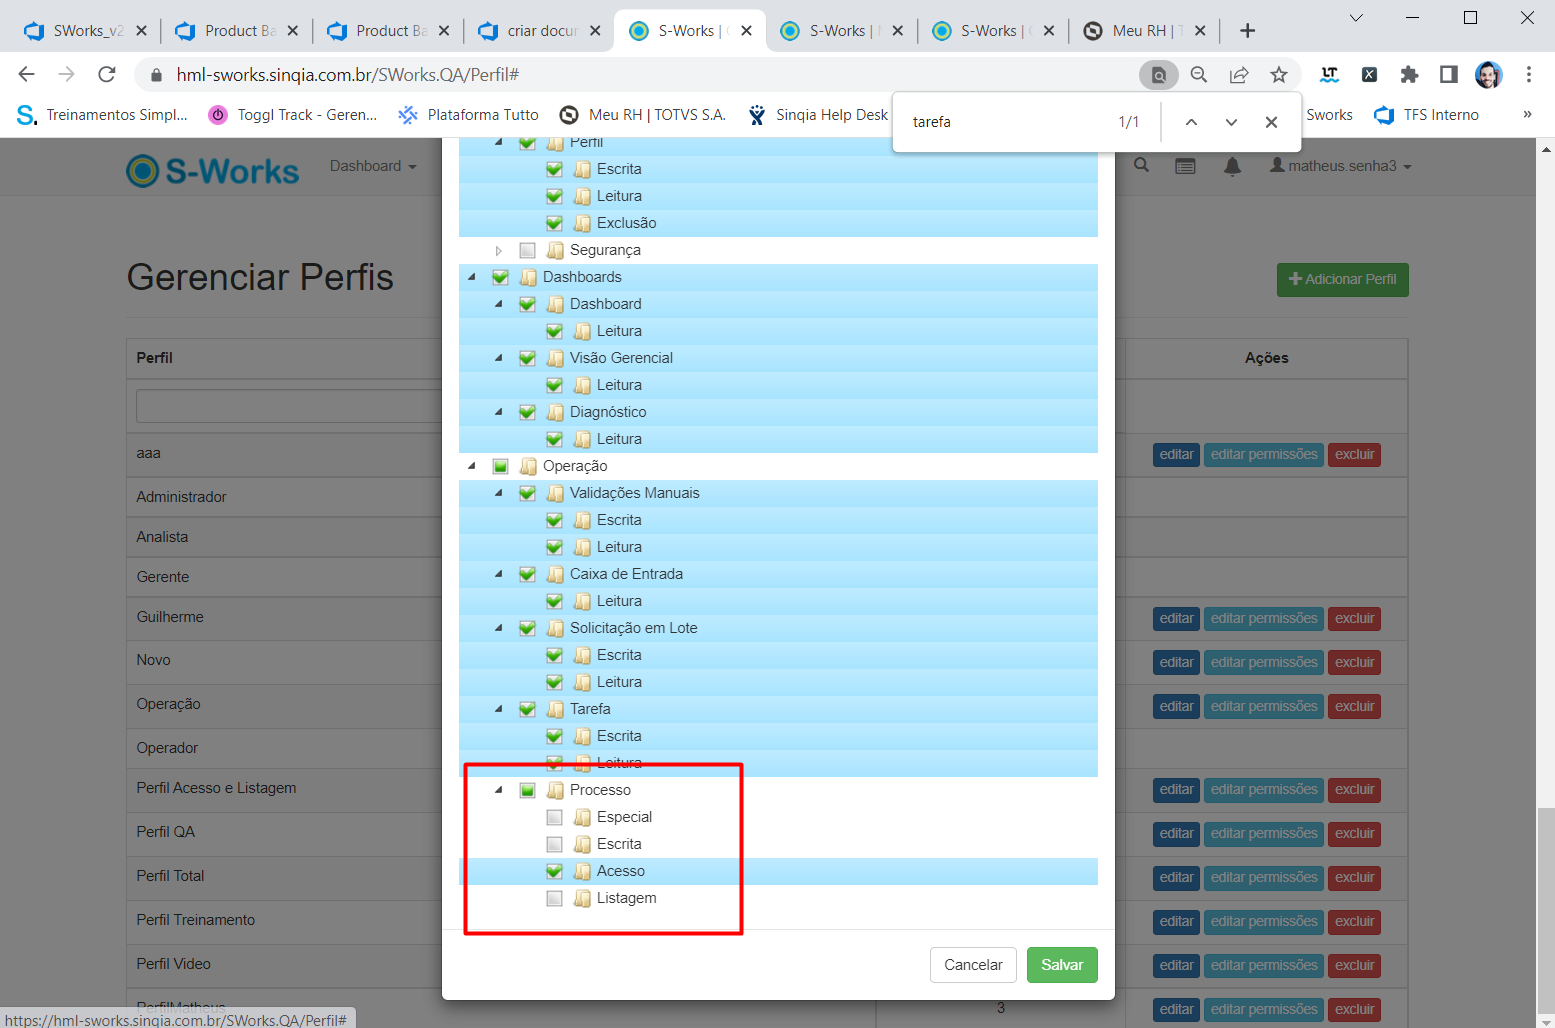Collapse the Processo tree node
The width and height of the screenshot is (1555, 1028).
pos(499,790)
